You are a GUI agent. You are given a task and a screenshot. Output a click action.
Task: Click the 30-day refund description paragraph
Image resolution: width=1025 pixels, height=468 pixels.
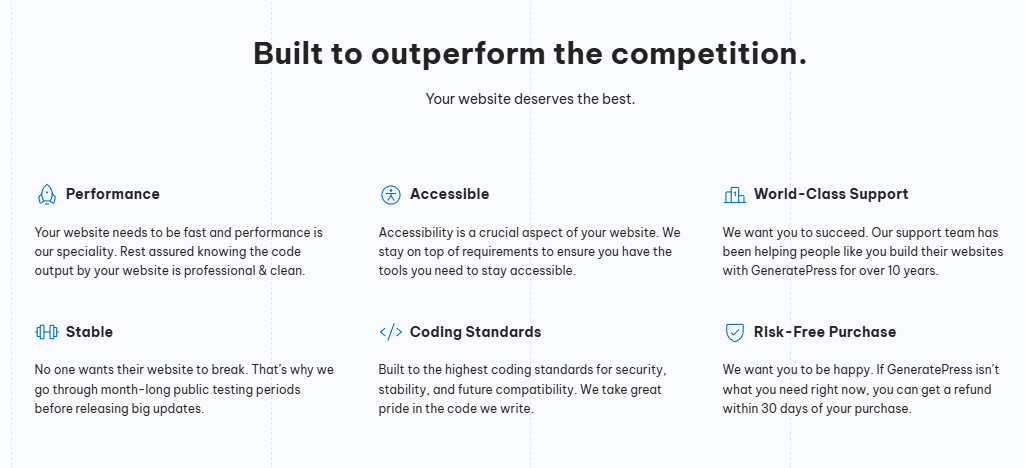click(860, 389)
